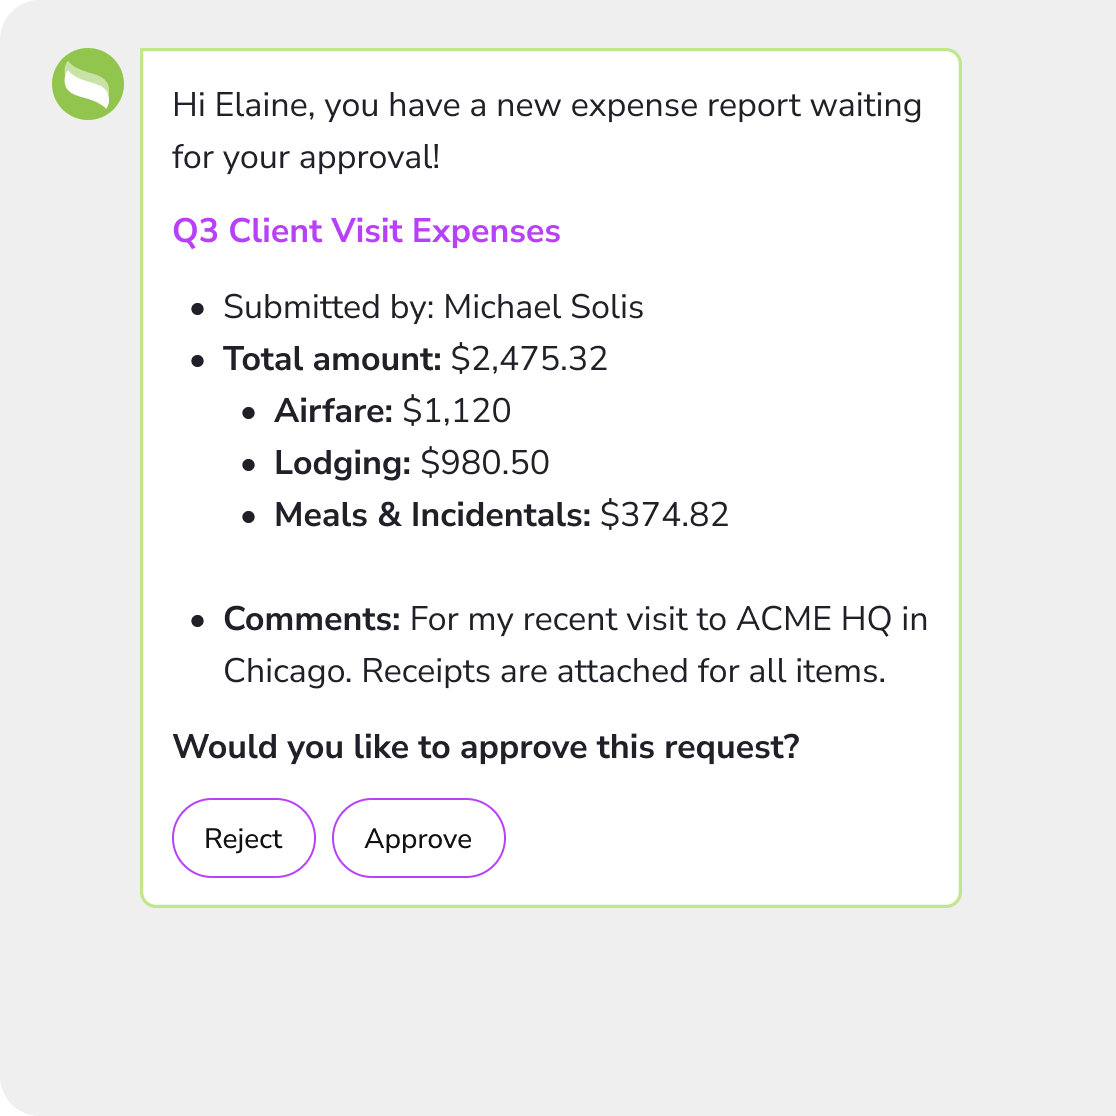Click the bold Lodging label
The image size is (1116, 1116).
(x=342, y=463)
